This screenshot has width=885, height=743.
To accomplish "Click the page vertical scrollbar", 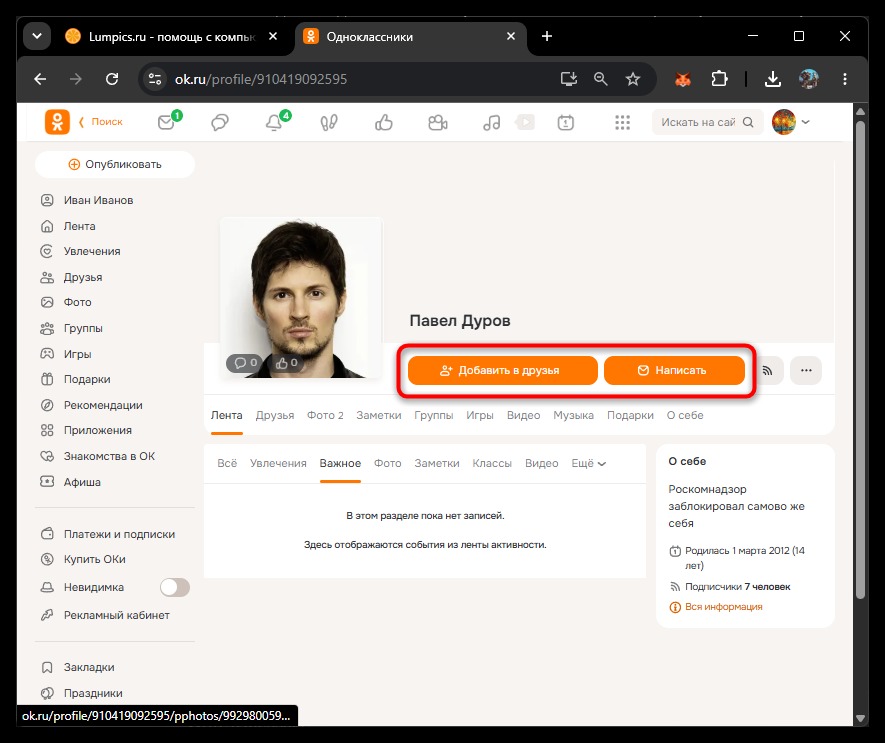I will coord(860,361).
